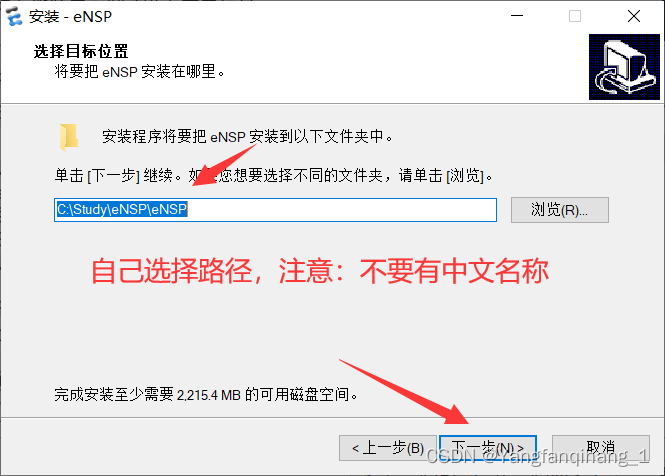The height and width of the screenshot is (476, 665).
Task: Click the red arrow pointing at path field
Action: [x=224, y=165]
